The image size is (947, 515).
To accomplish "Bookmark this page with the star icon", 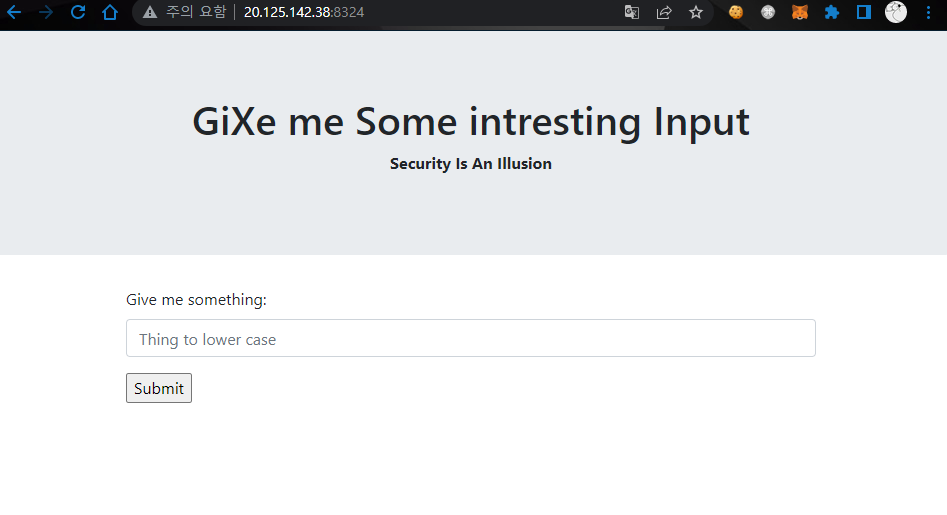I will pos(696,12).
